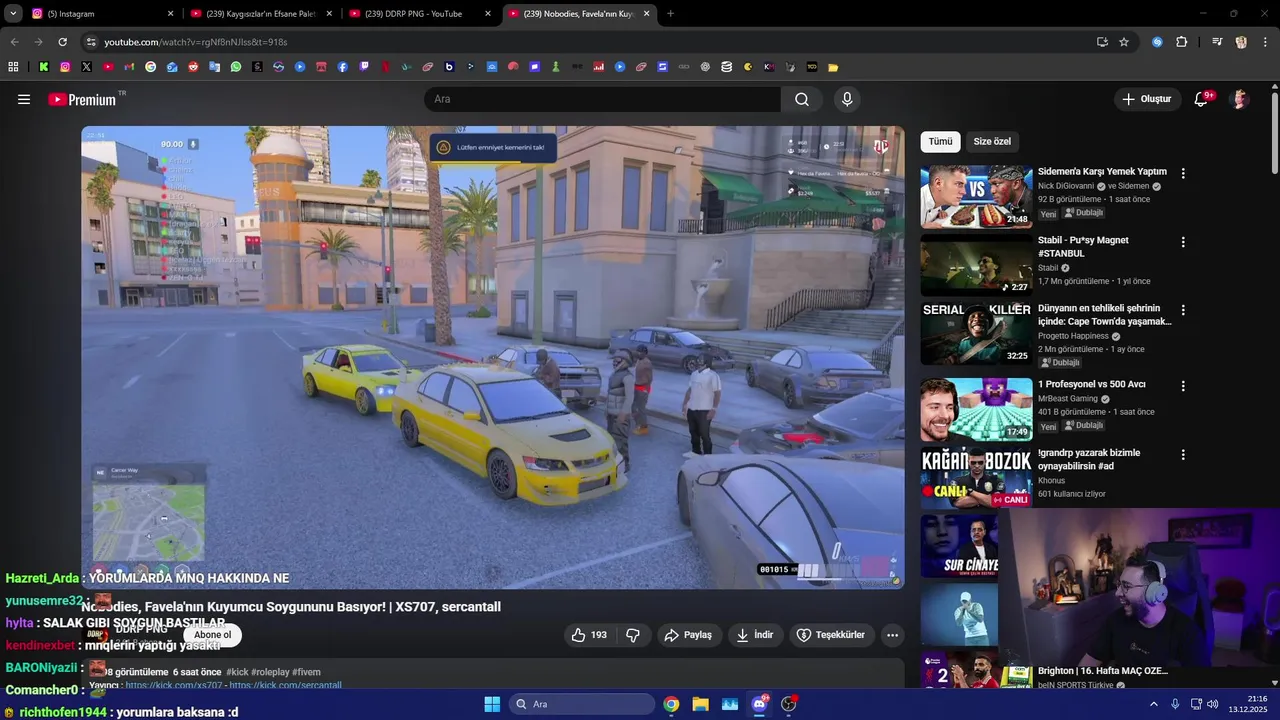Open Twitch bookmark icon
Image resolution: width=1280 pixels, height=720 pixels.
[364, 67]
